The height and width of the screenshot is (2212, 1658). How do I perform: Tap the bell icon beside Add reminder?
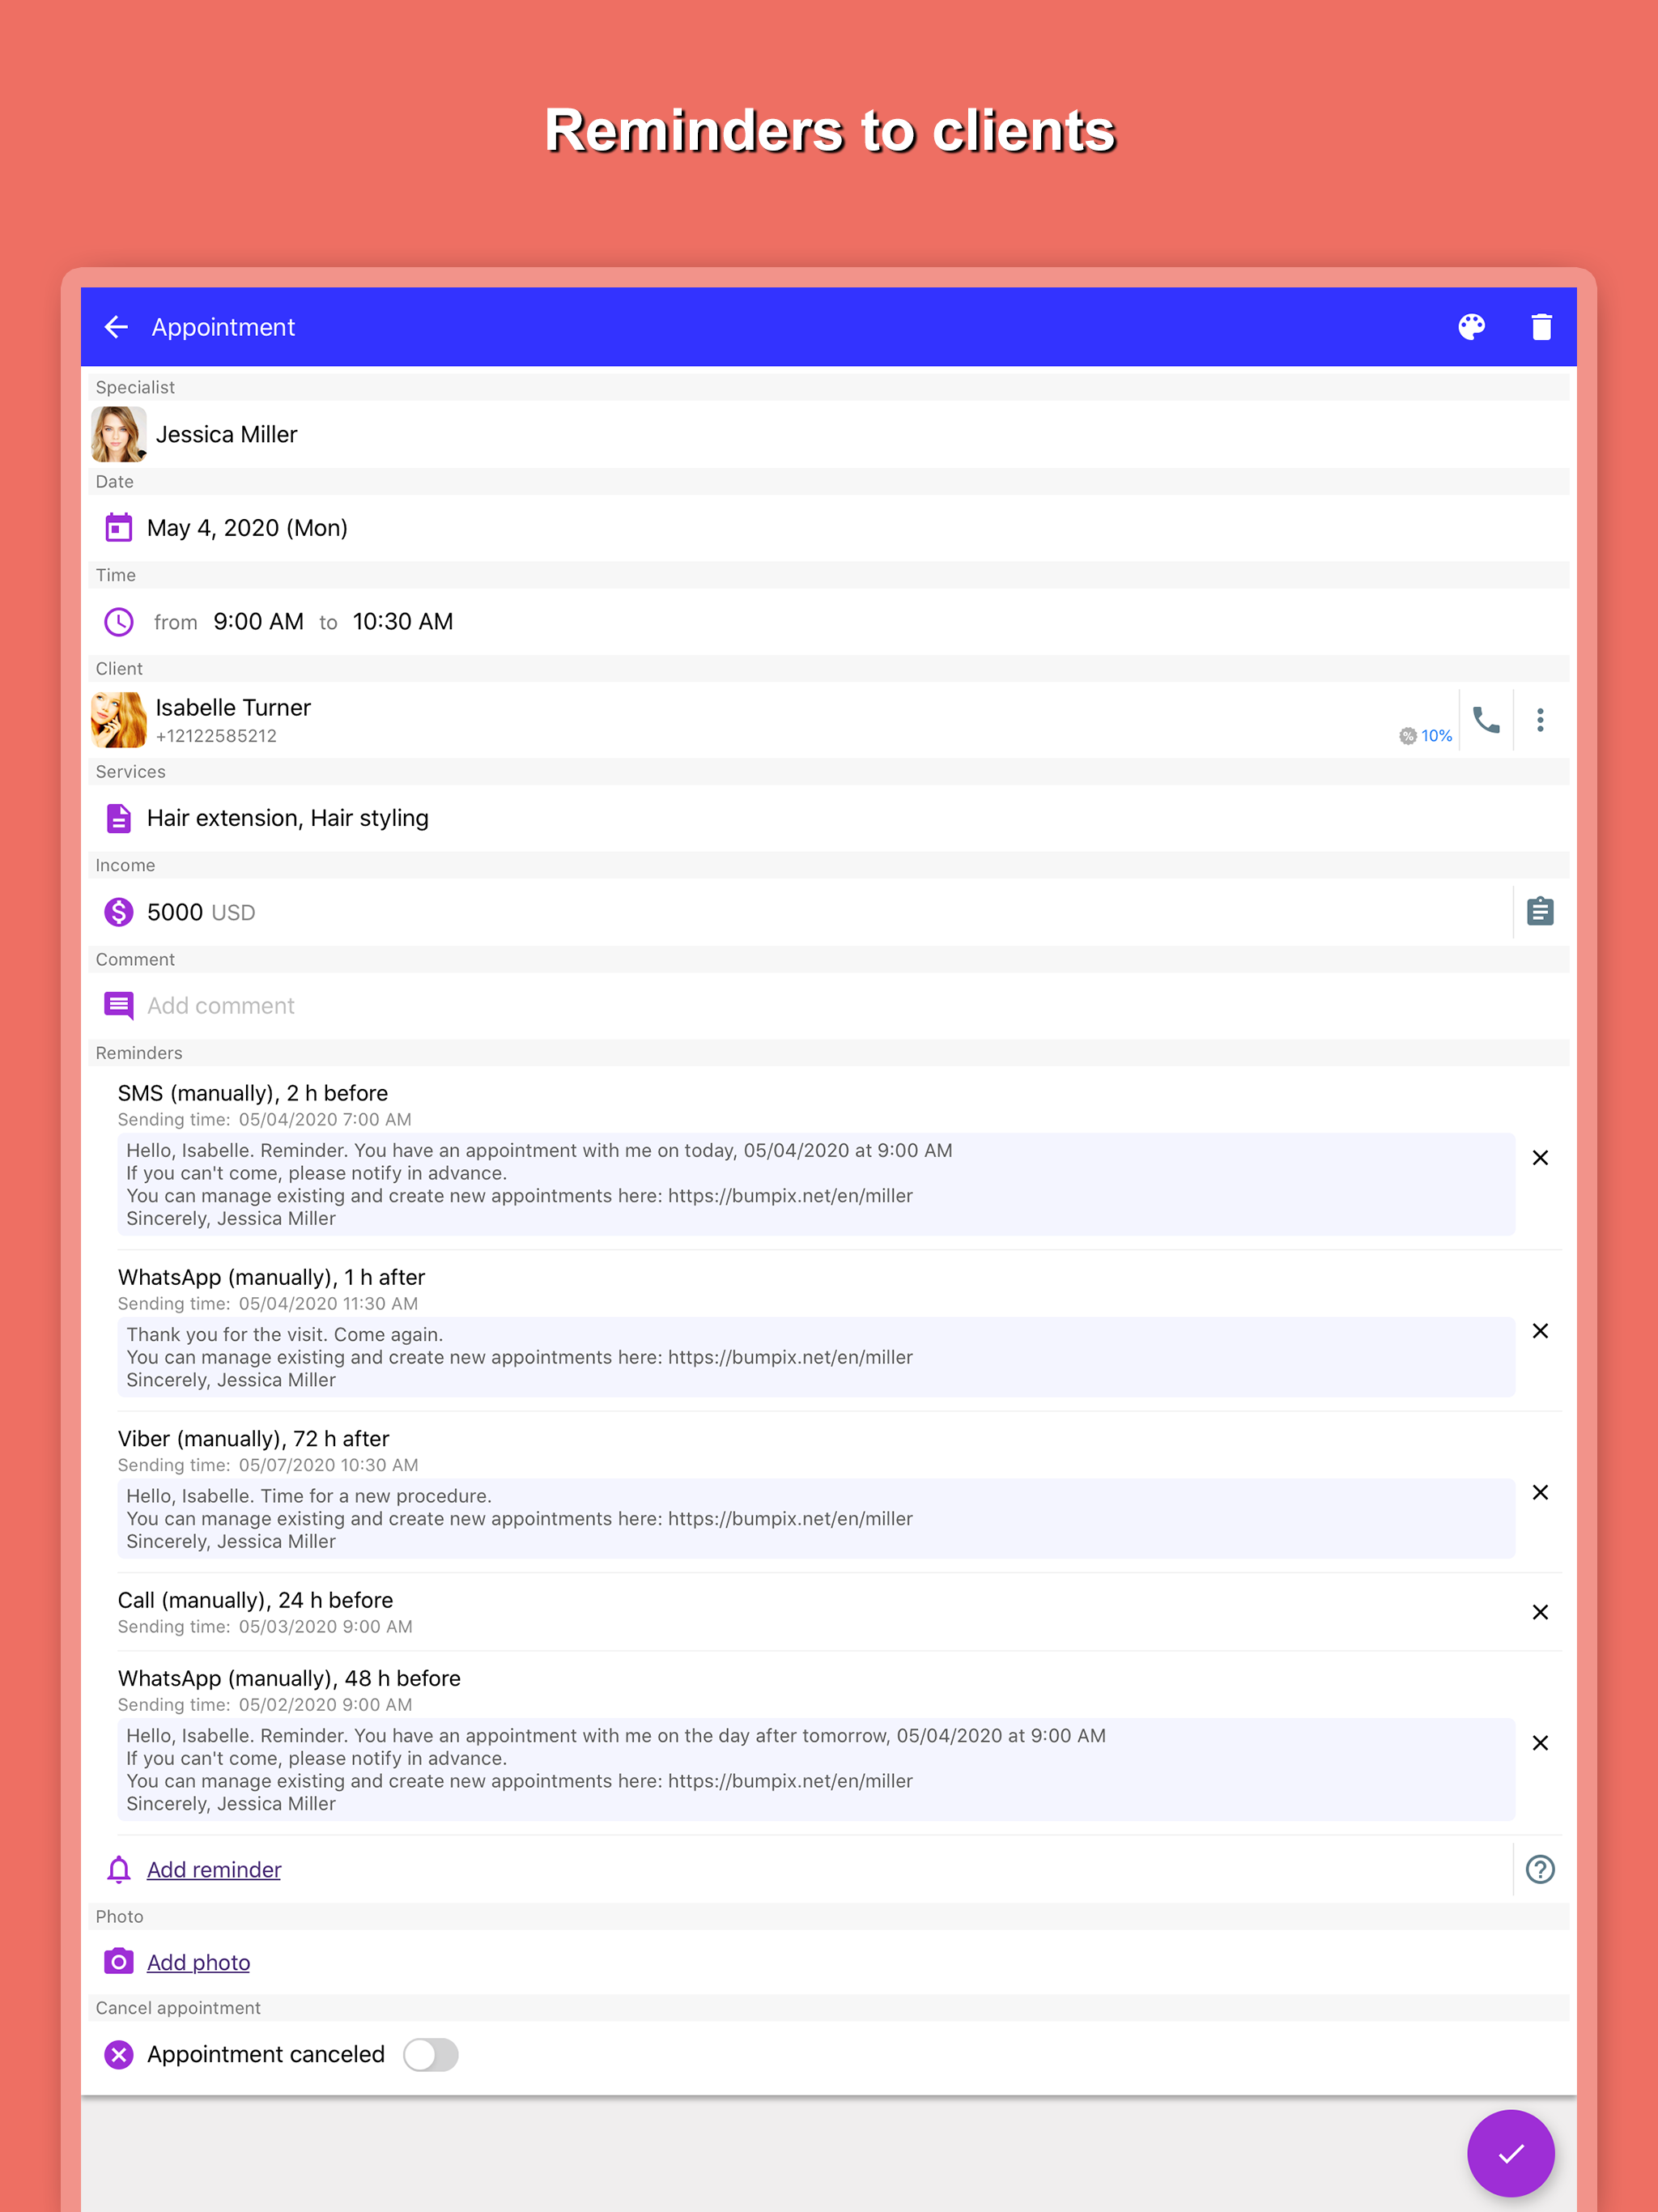(118, 1869)
